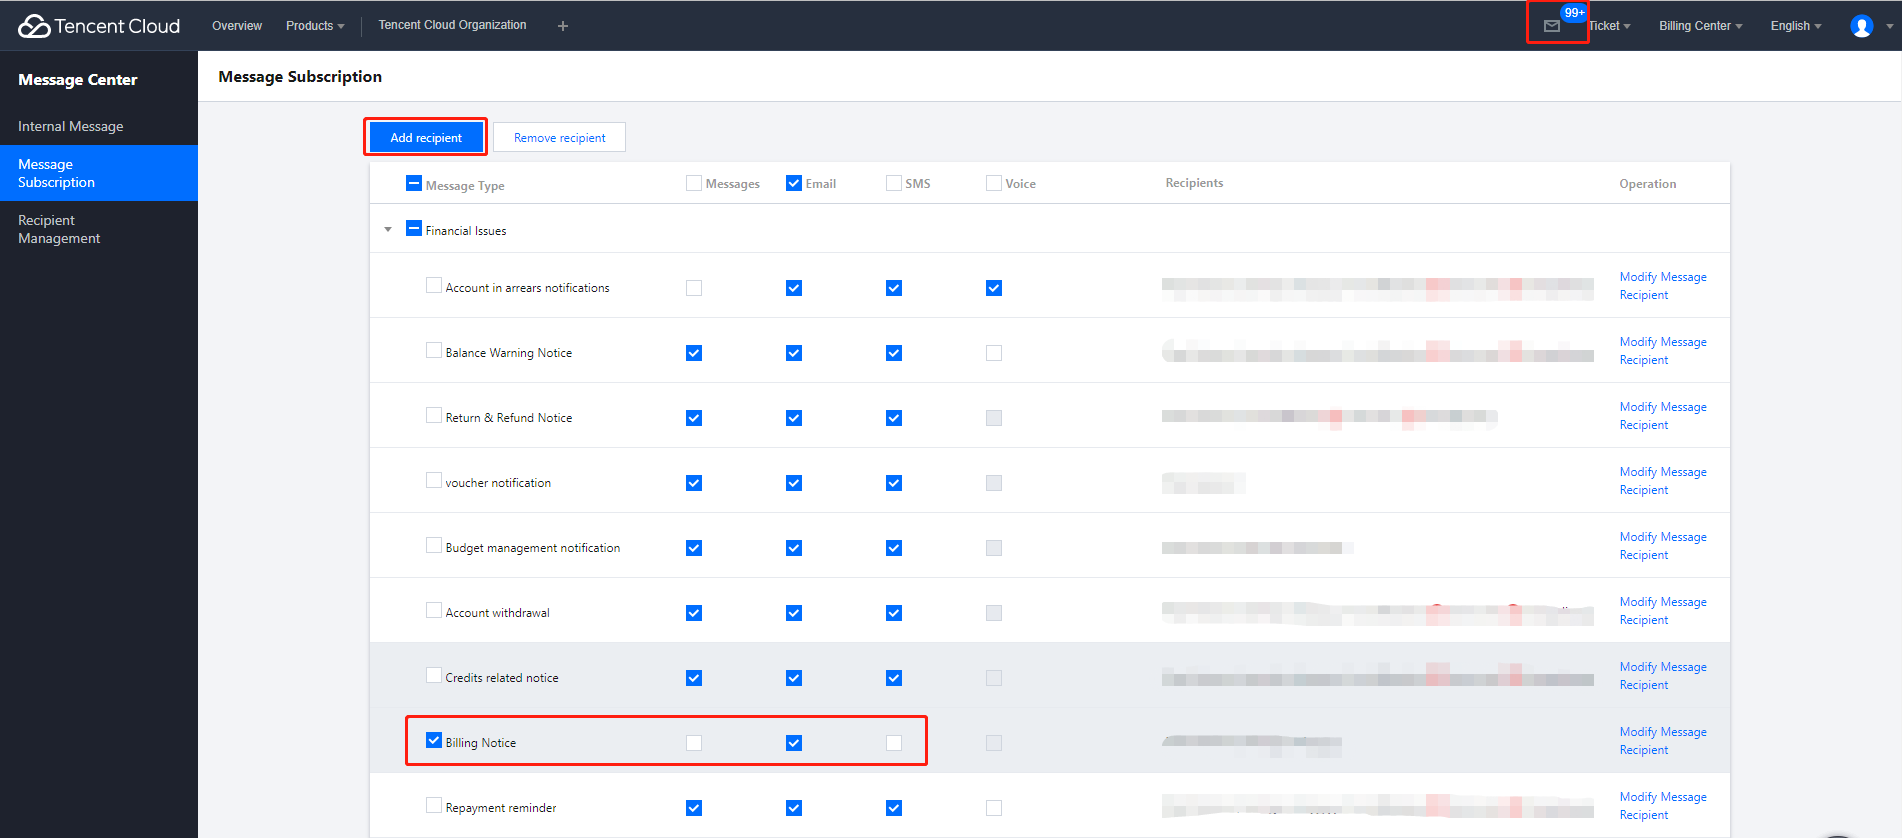Click the Tencent Cloud logo

point(99,26)
